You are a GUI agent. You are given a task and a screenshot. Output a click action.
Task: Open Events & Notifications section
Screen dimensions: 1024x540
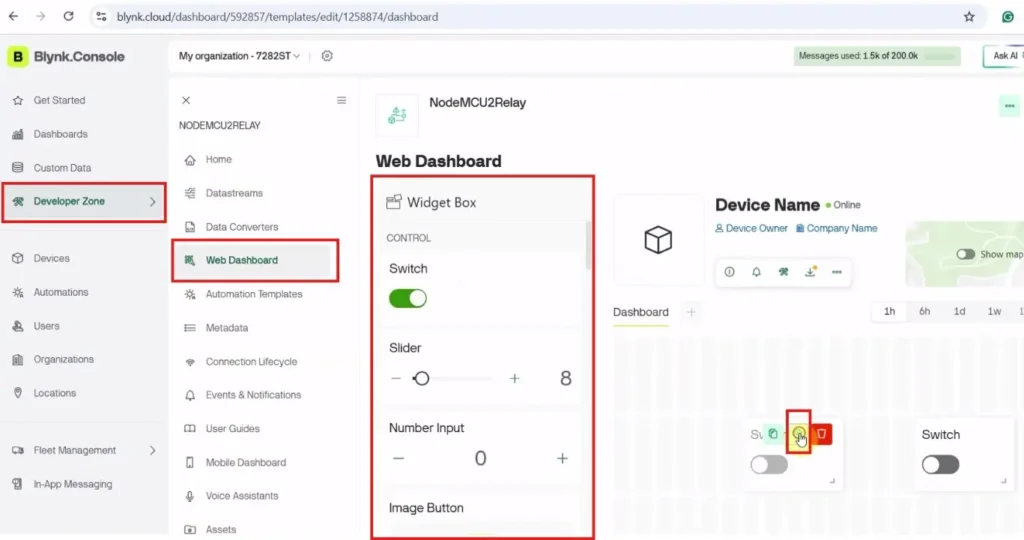click(x=253, y=395)
